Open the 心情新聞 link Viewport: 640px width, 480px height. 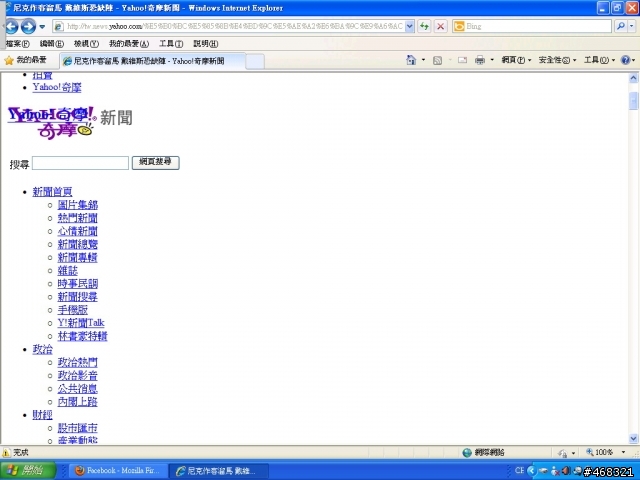pos(78,231)
